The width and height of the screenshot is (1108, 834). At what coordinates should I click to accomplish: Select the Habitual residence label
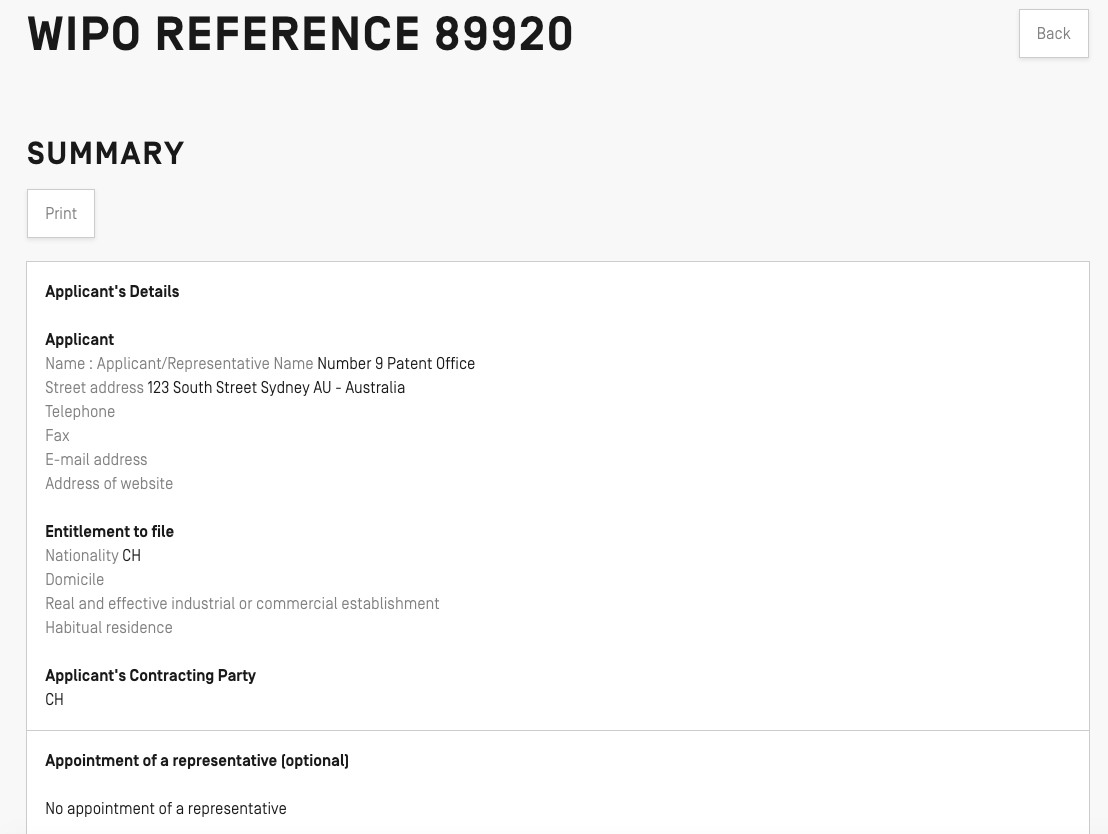(x=109, y=628)
